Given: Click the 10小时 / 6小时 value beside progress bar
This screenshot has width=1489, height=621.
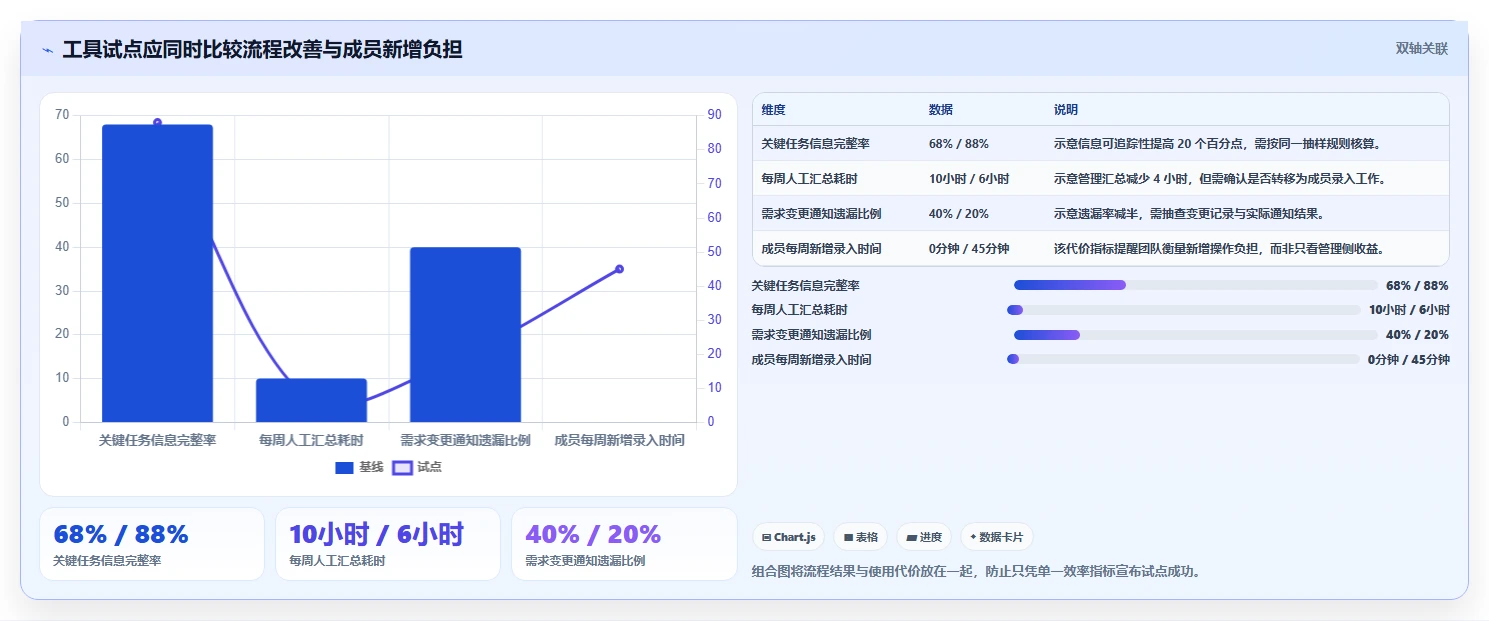Looking at the screenshot, I should pyautogui.click(x=1409, y=310).
